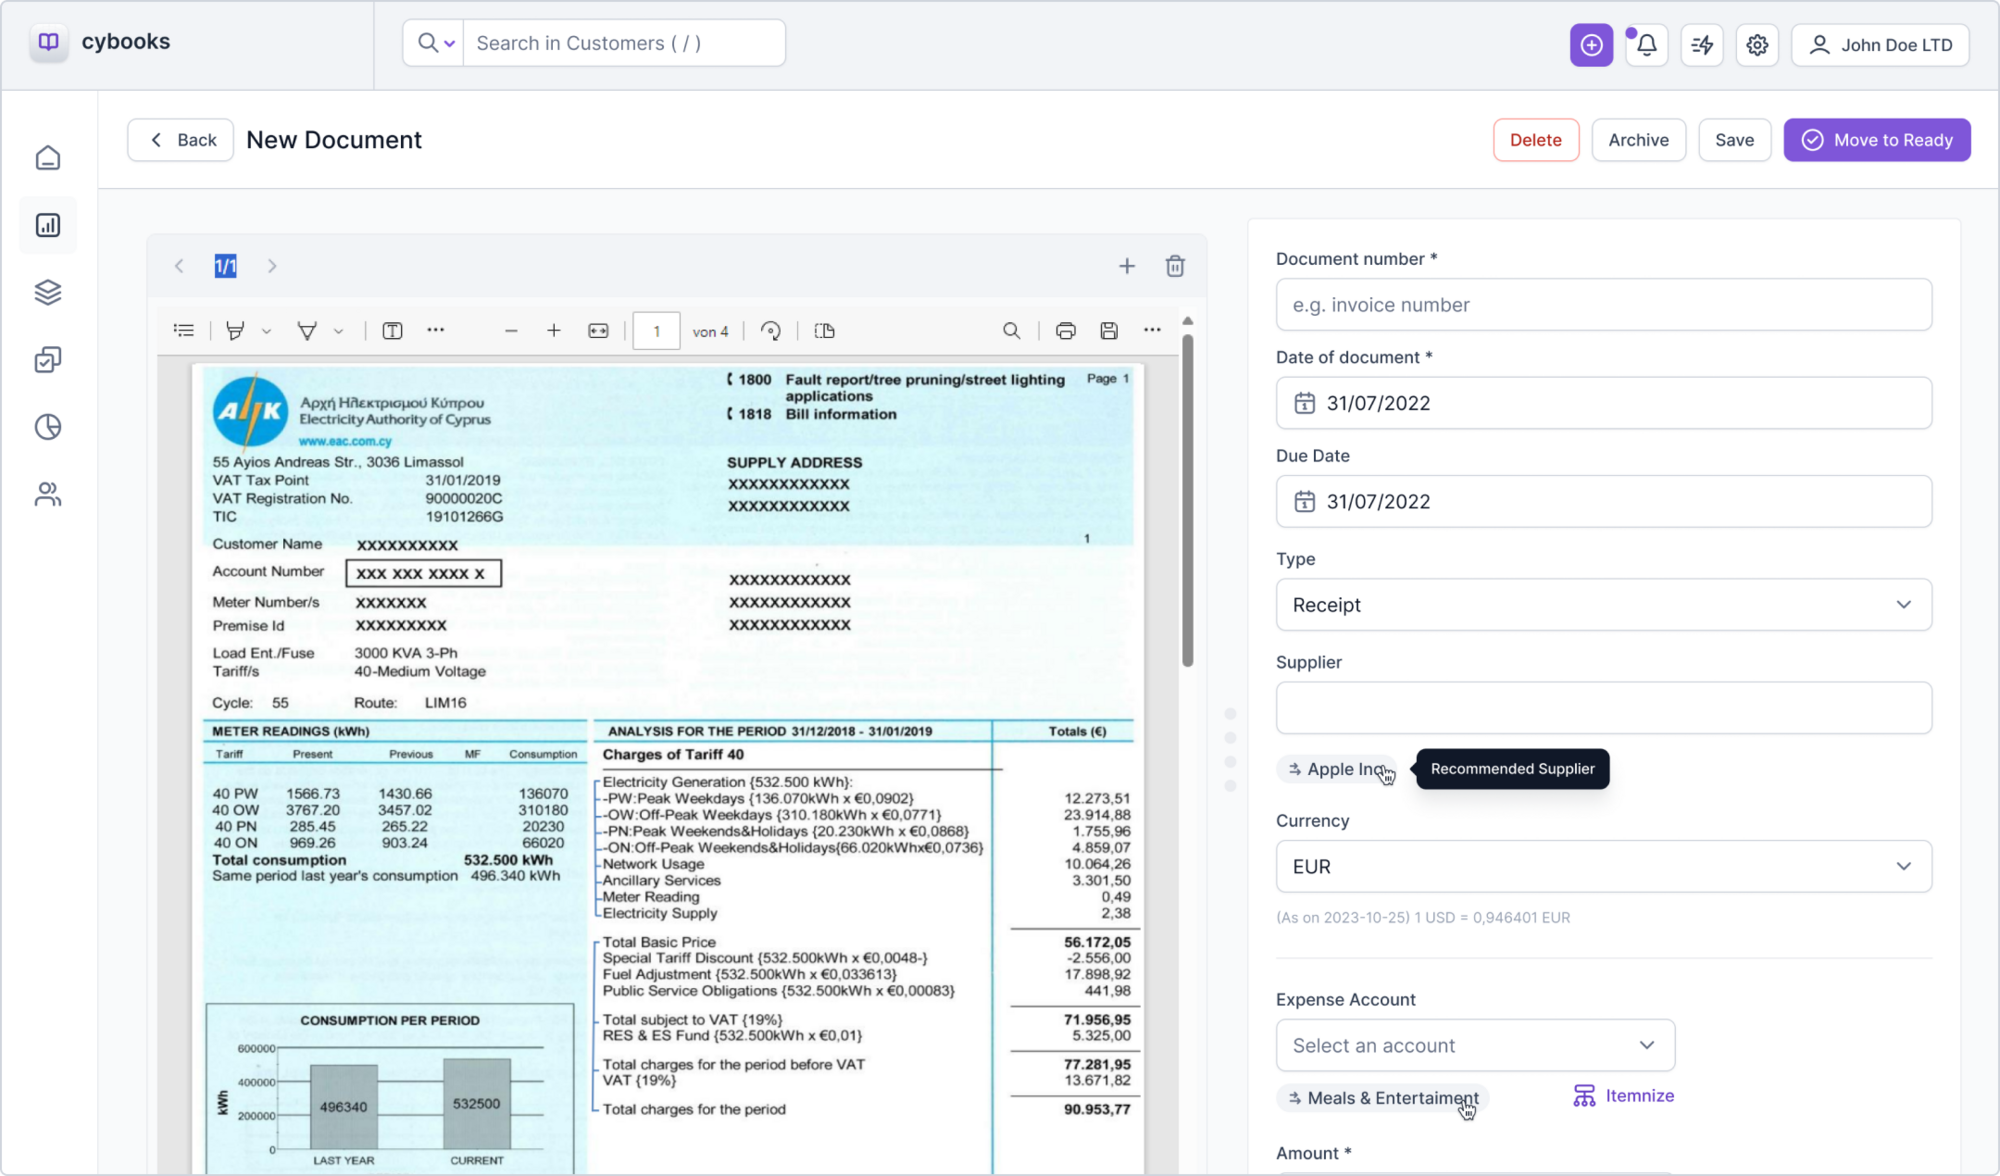Print the PDF document
2000x1176 pixels.
tap(1066, 331)
